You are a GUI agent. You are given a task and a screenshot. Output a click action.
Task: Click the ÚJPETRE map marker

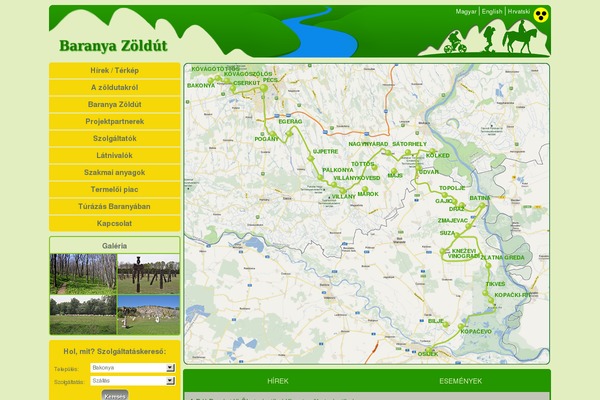pos(311,158)
